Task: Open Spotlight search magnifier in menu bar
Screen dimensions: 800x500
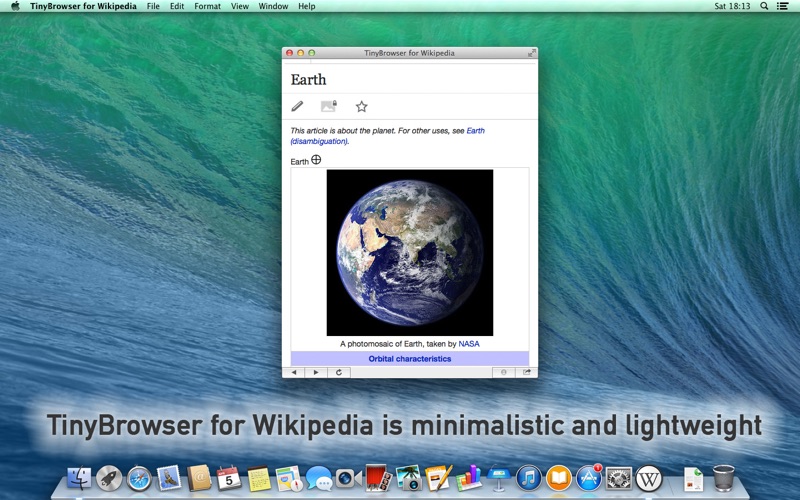Action: [x=764, y=6]
